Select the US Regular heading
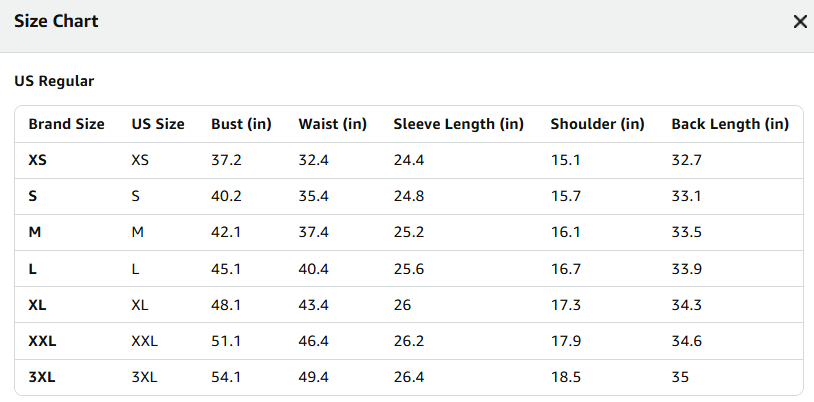 point(54,81)
